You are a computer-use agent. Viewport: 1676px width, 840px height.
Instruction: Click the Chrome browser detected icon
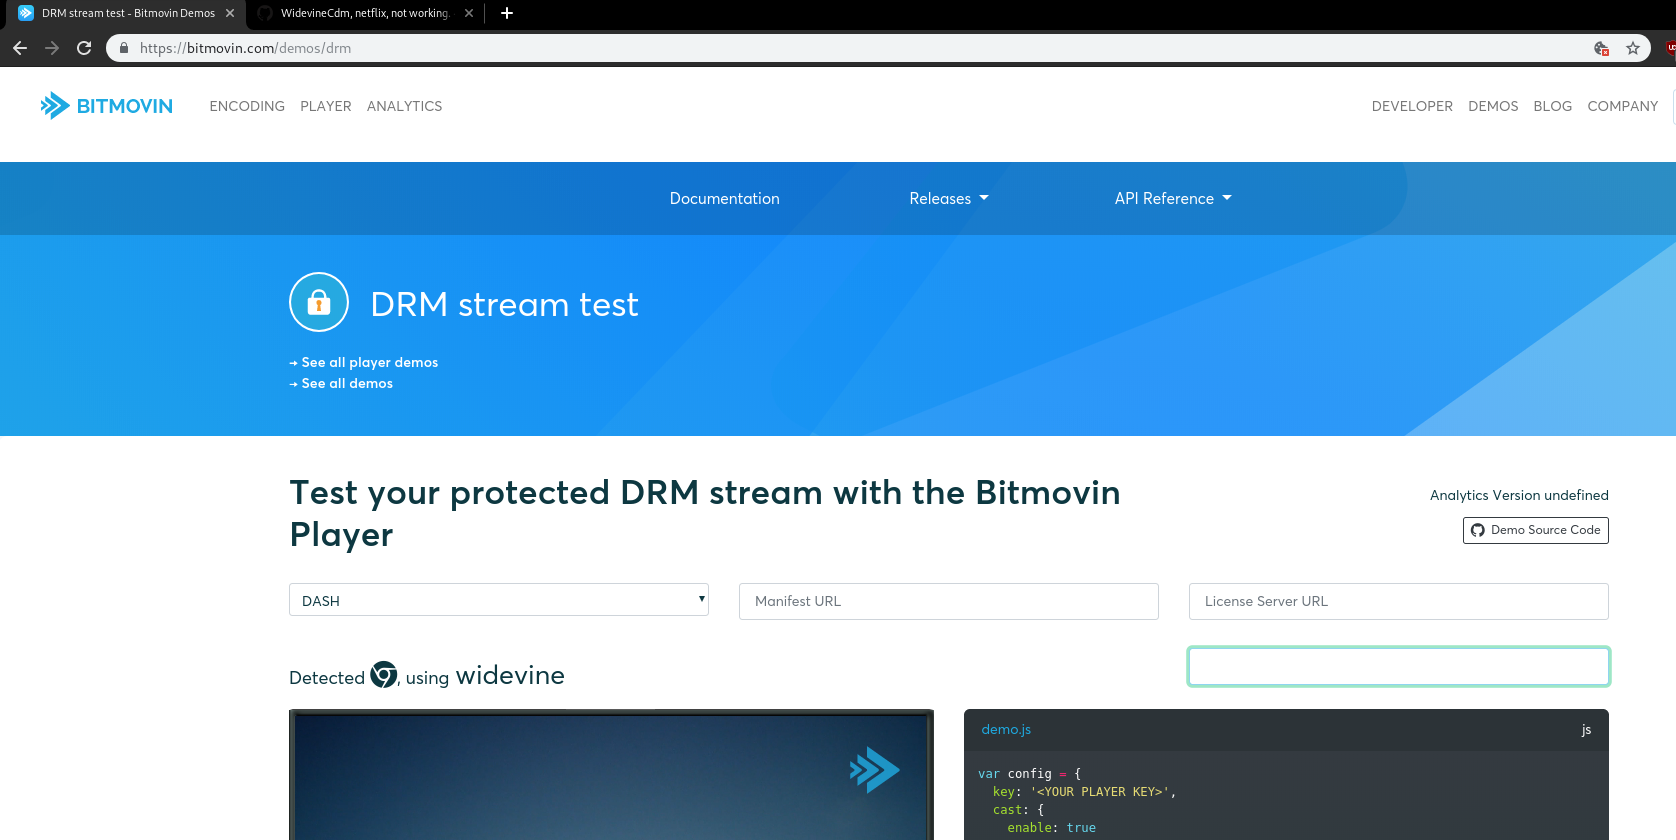(x=384, y=675)
